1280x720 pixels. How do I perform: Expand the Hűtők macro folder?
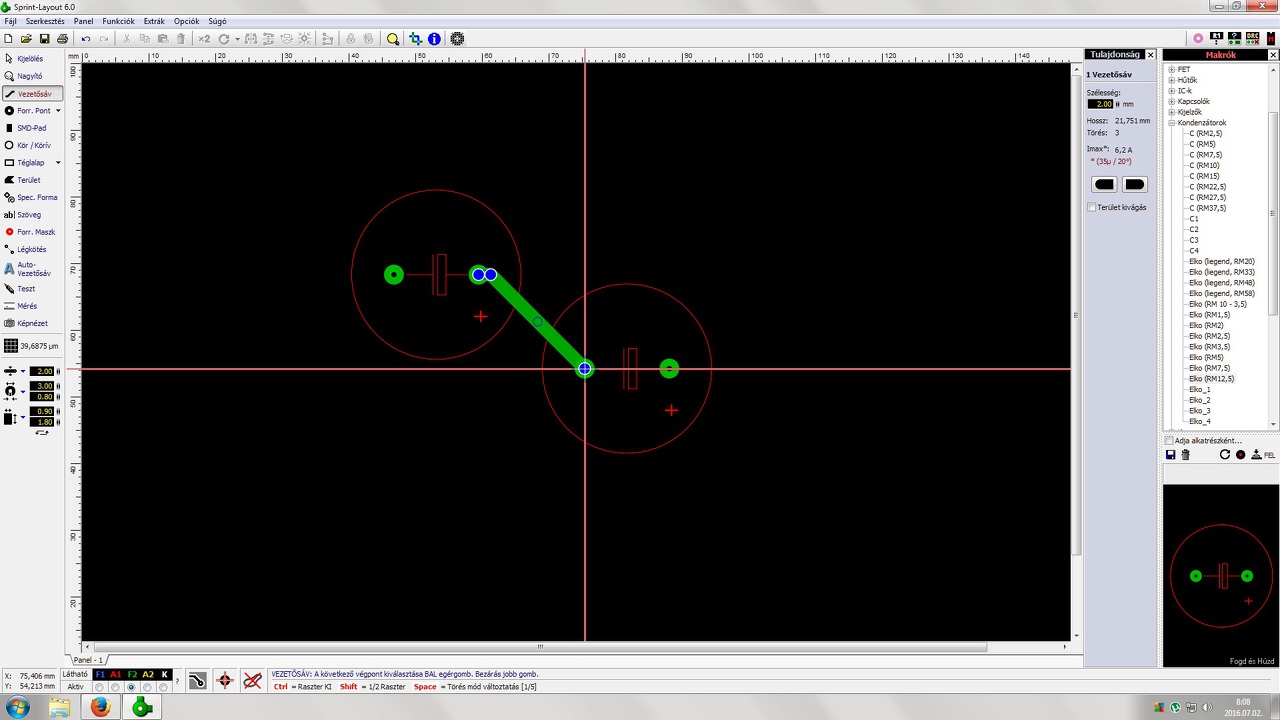tap(1171, 80)
